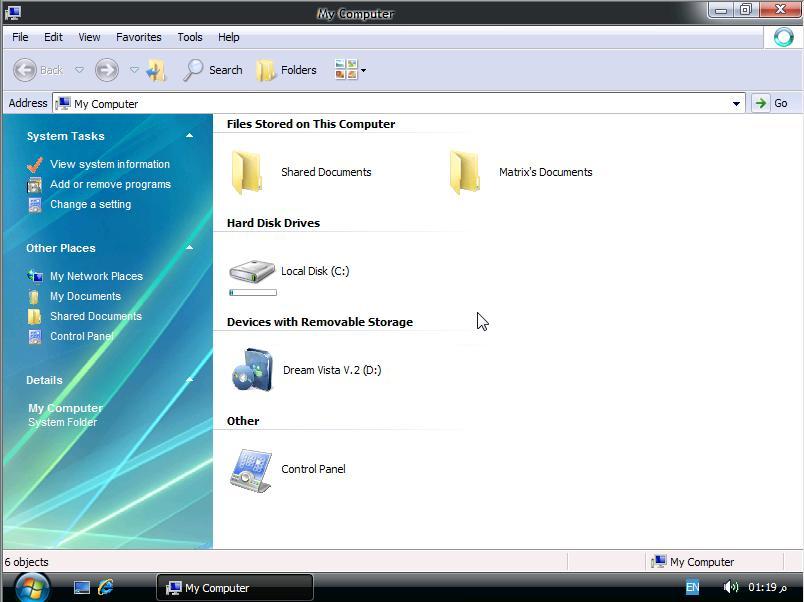Image resolution: width=804 pixels, height=602 pixels.
Task: Launch Internet Explorer from the taskbar
Action: pyautogui.click(x=105, y=588)
